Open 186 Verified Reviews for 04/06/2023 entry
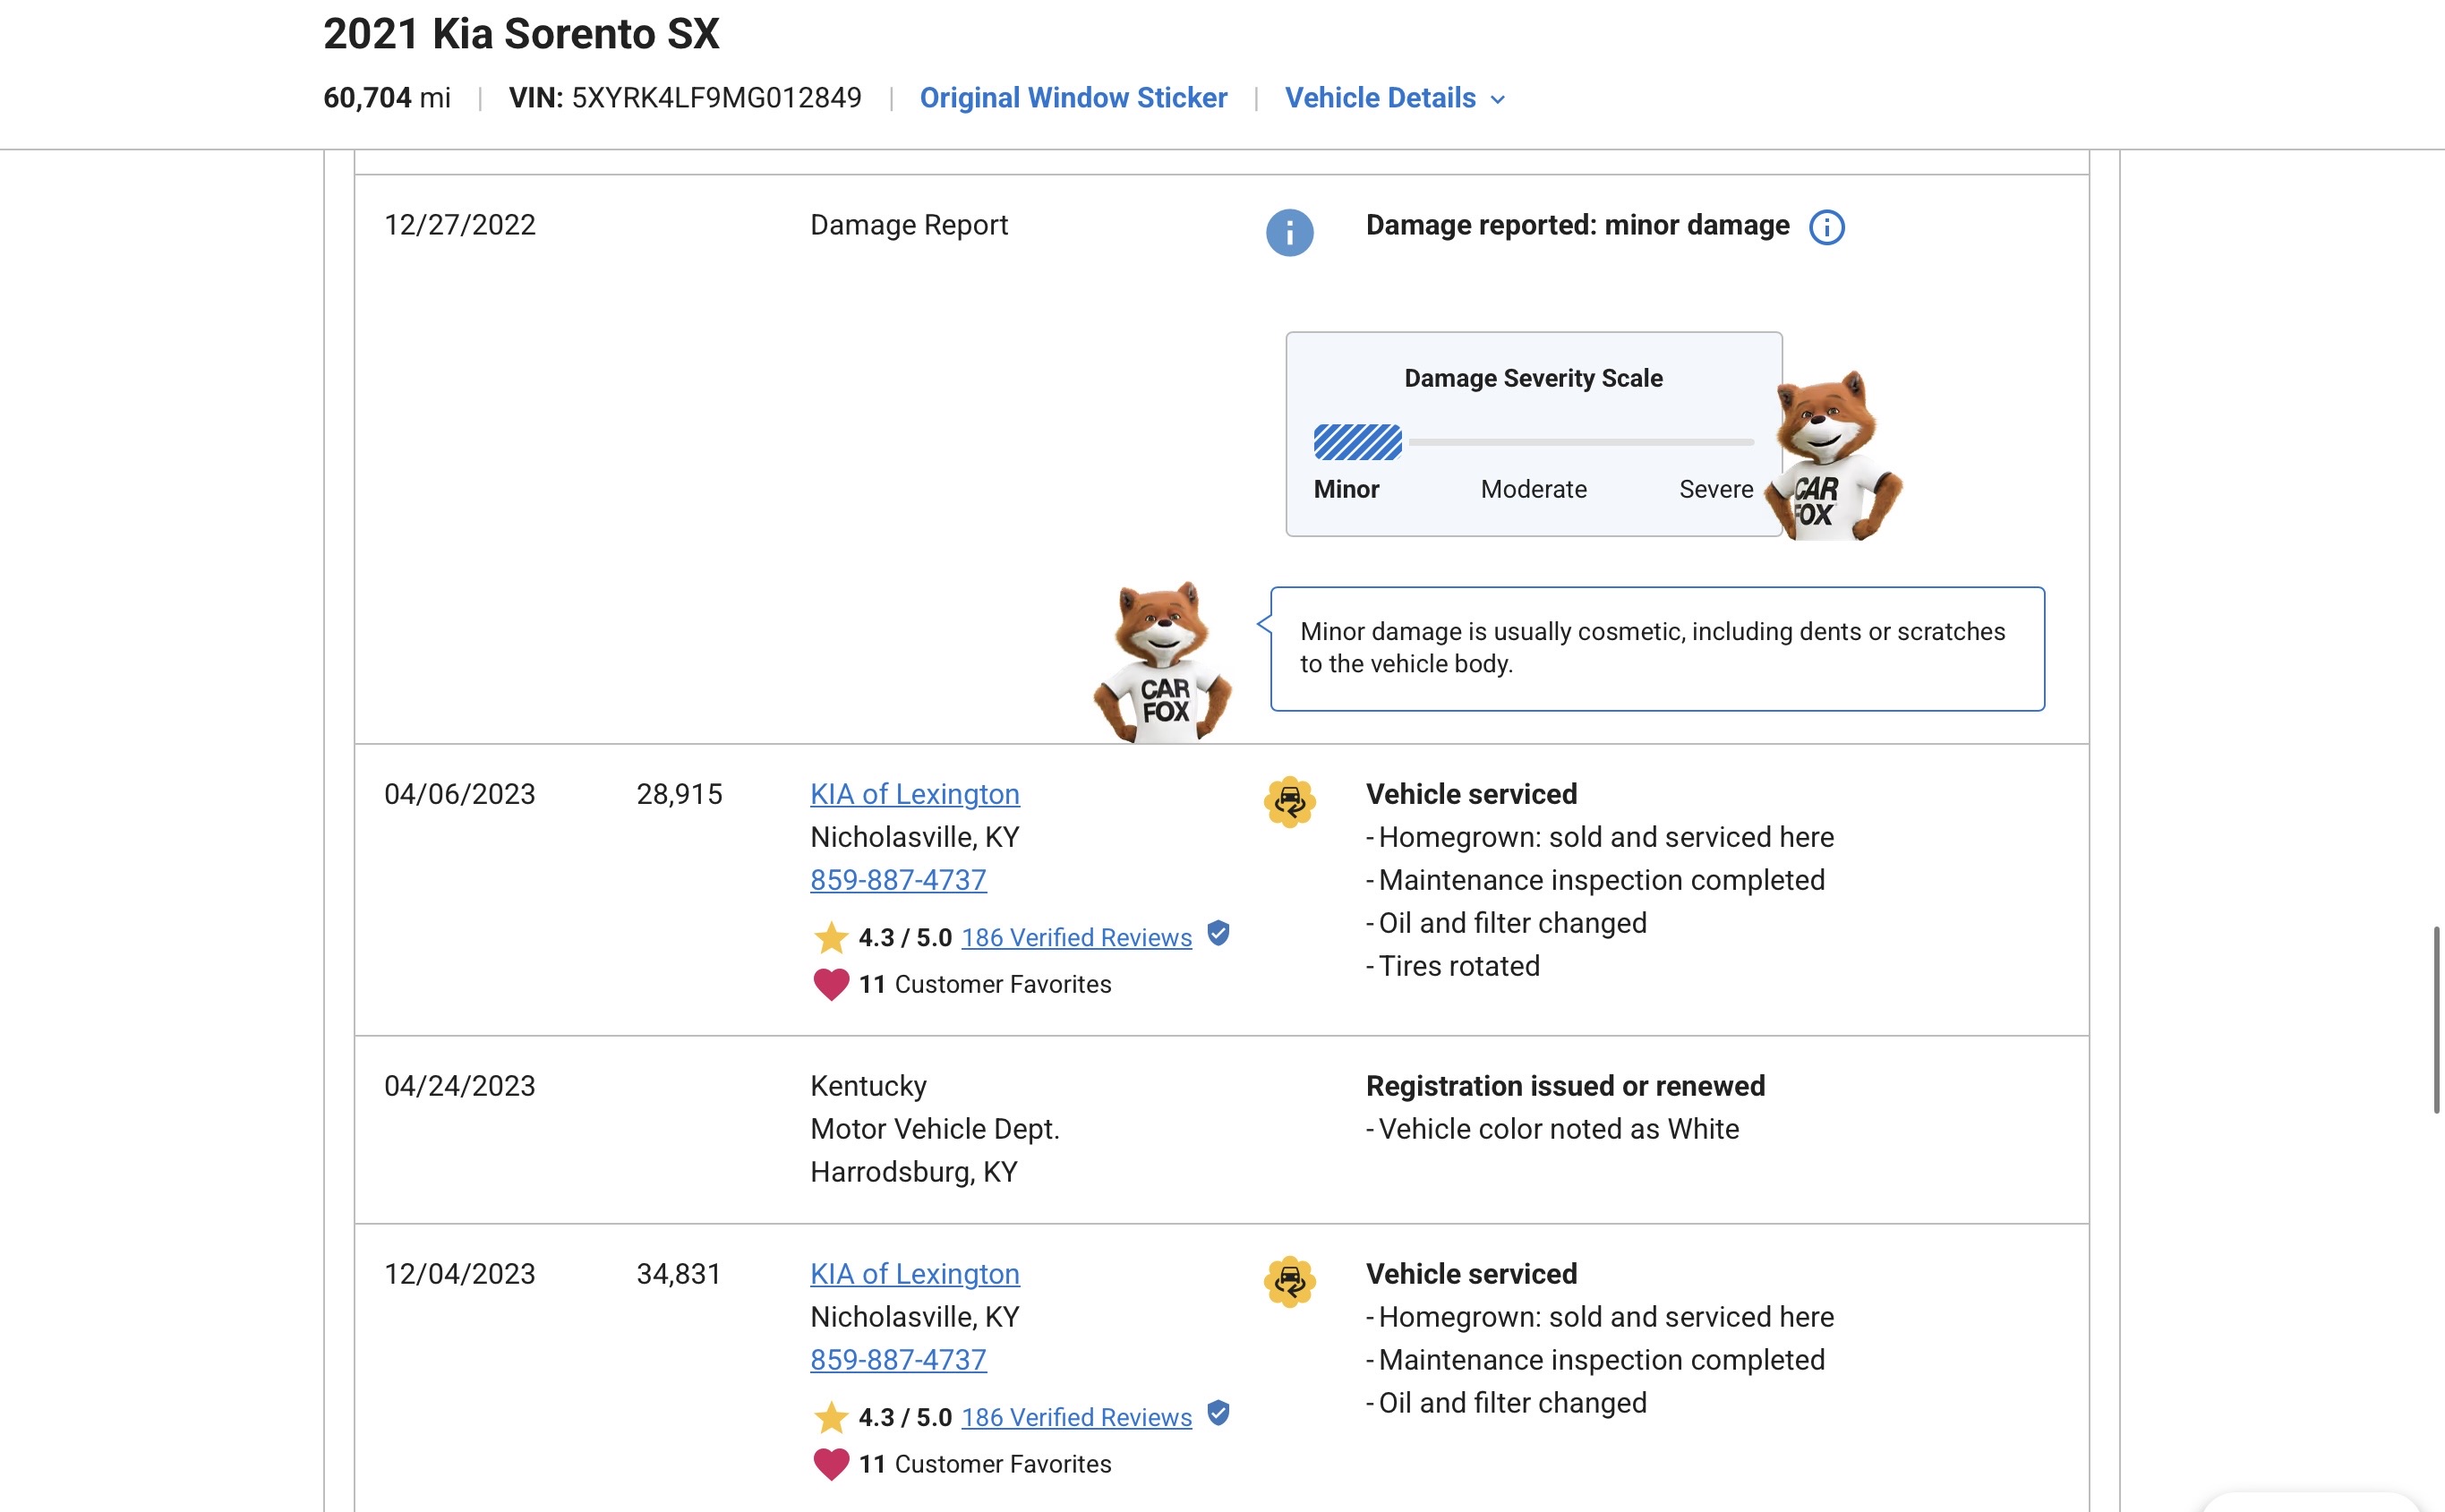The image size is (2445, 1512). click(1076, 937)
